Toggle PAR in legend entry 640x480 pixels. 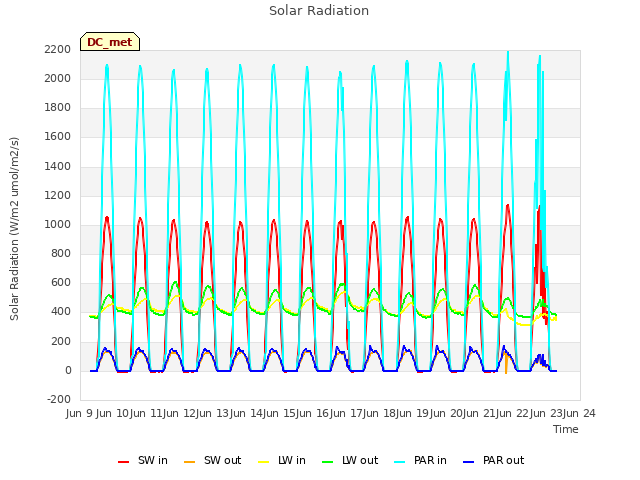[x=420, y=460]
